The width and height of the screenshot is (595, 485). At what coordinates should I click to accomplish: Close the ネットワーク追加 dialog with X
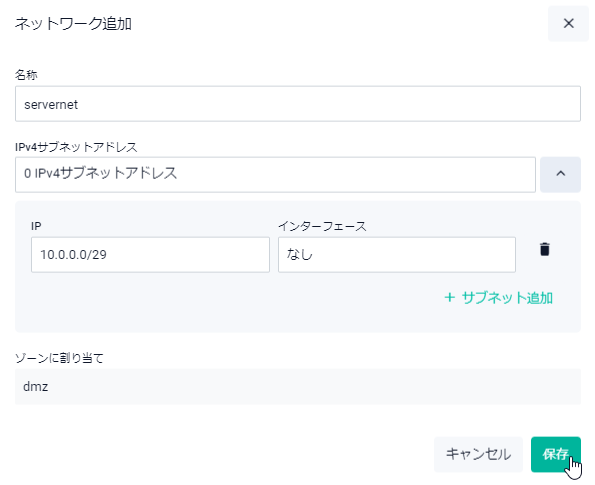(568, 24)
